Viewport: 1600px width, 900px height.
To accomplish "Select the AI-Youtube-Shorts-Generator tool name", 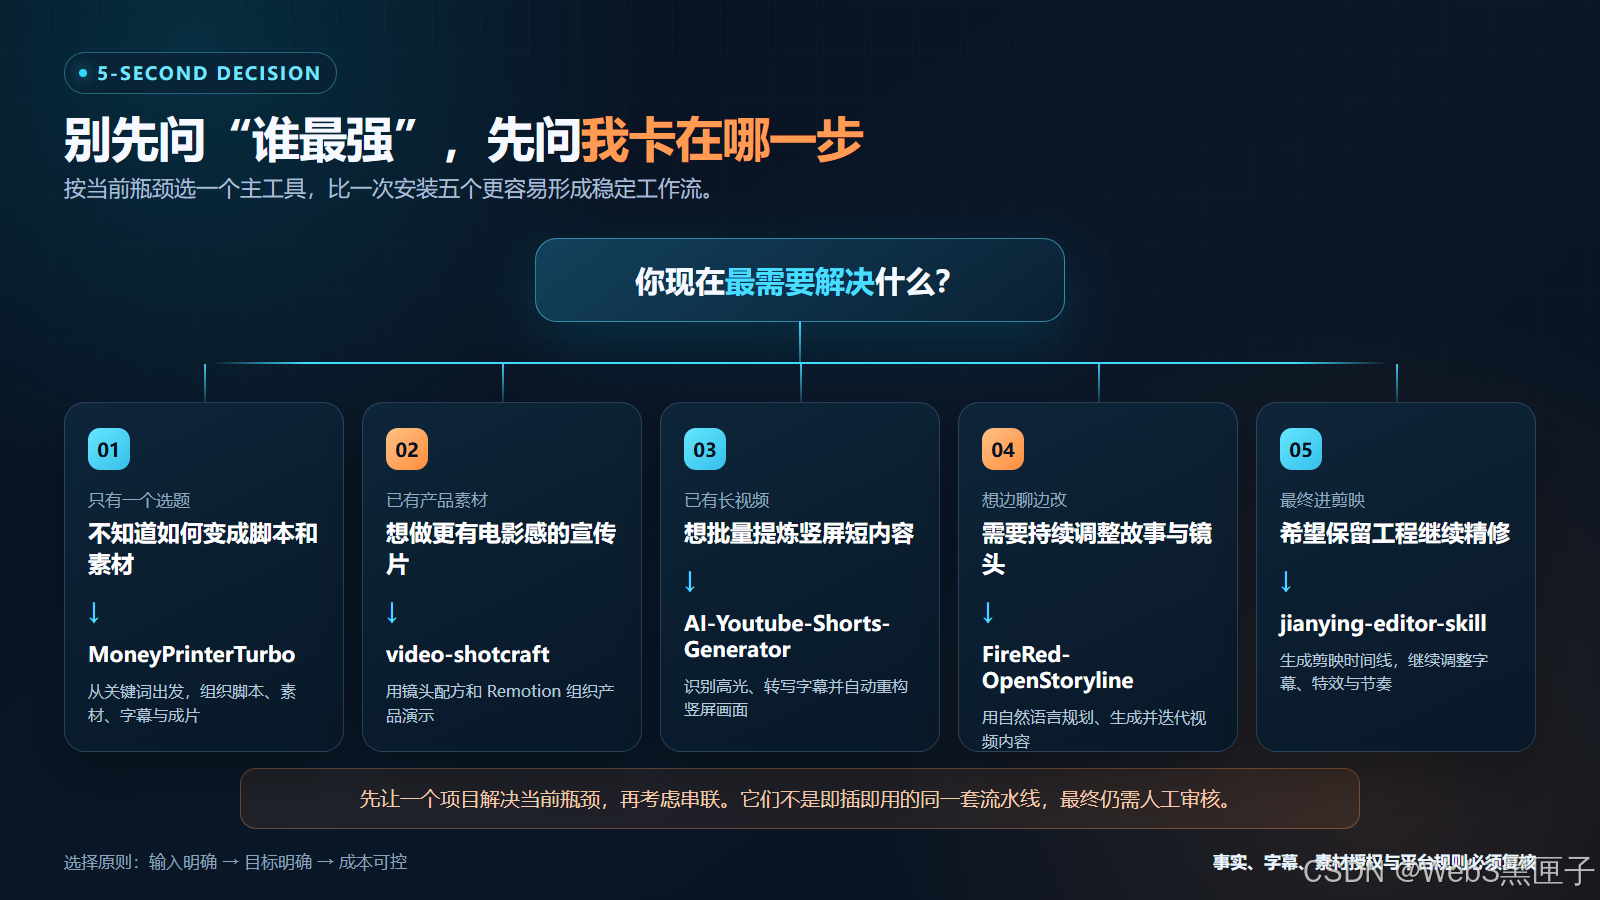I will click(x=787, y=636).
